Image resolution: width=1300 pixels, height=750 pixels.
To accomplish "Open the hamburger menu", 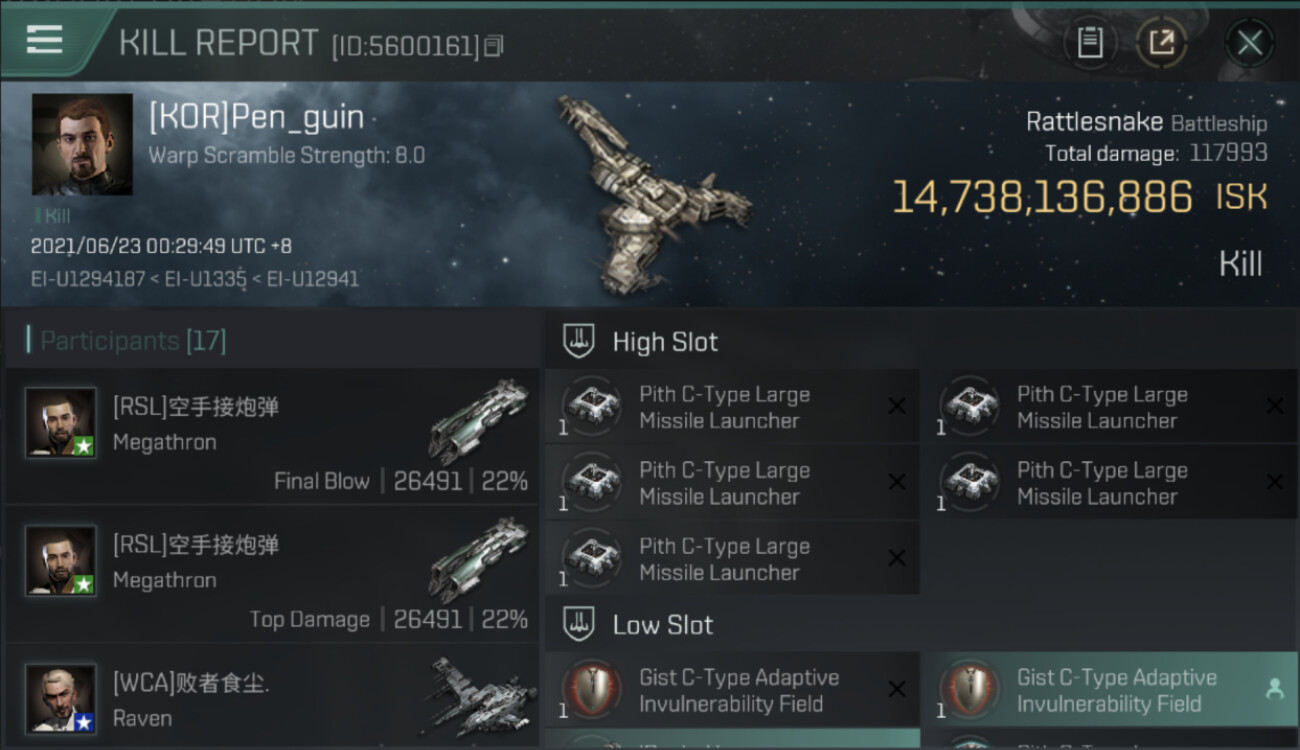I will (x=44, y=40).
